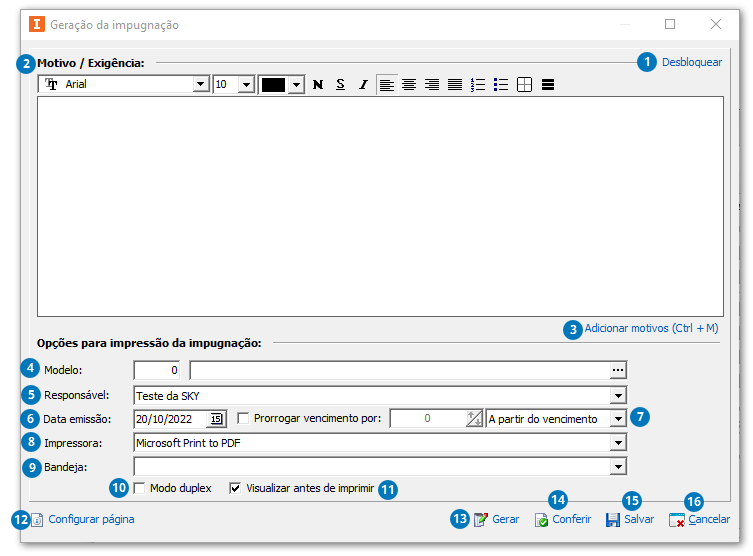Click the Modelo code number field

[157, 370]
